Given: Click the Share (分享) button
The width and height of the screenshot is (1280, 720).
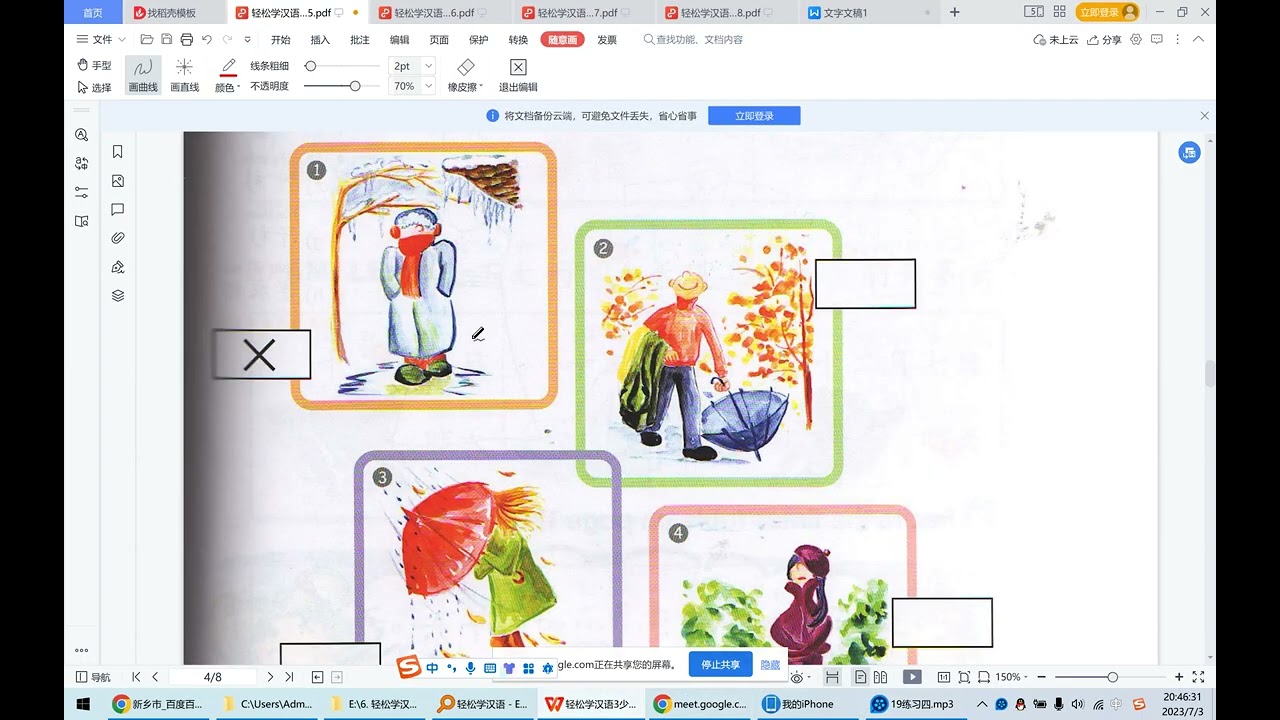Looking at the screenshot, I should tap(1103, 40).
